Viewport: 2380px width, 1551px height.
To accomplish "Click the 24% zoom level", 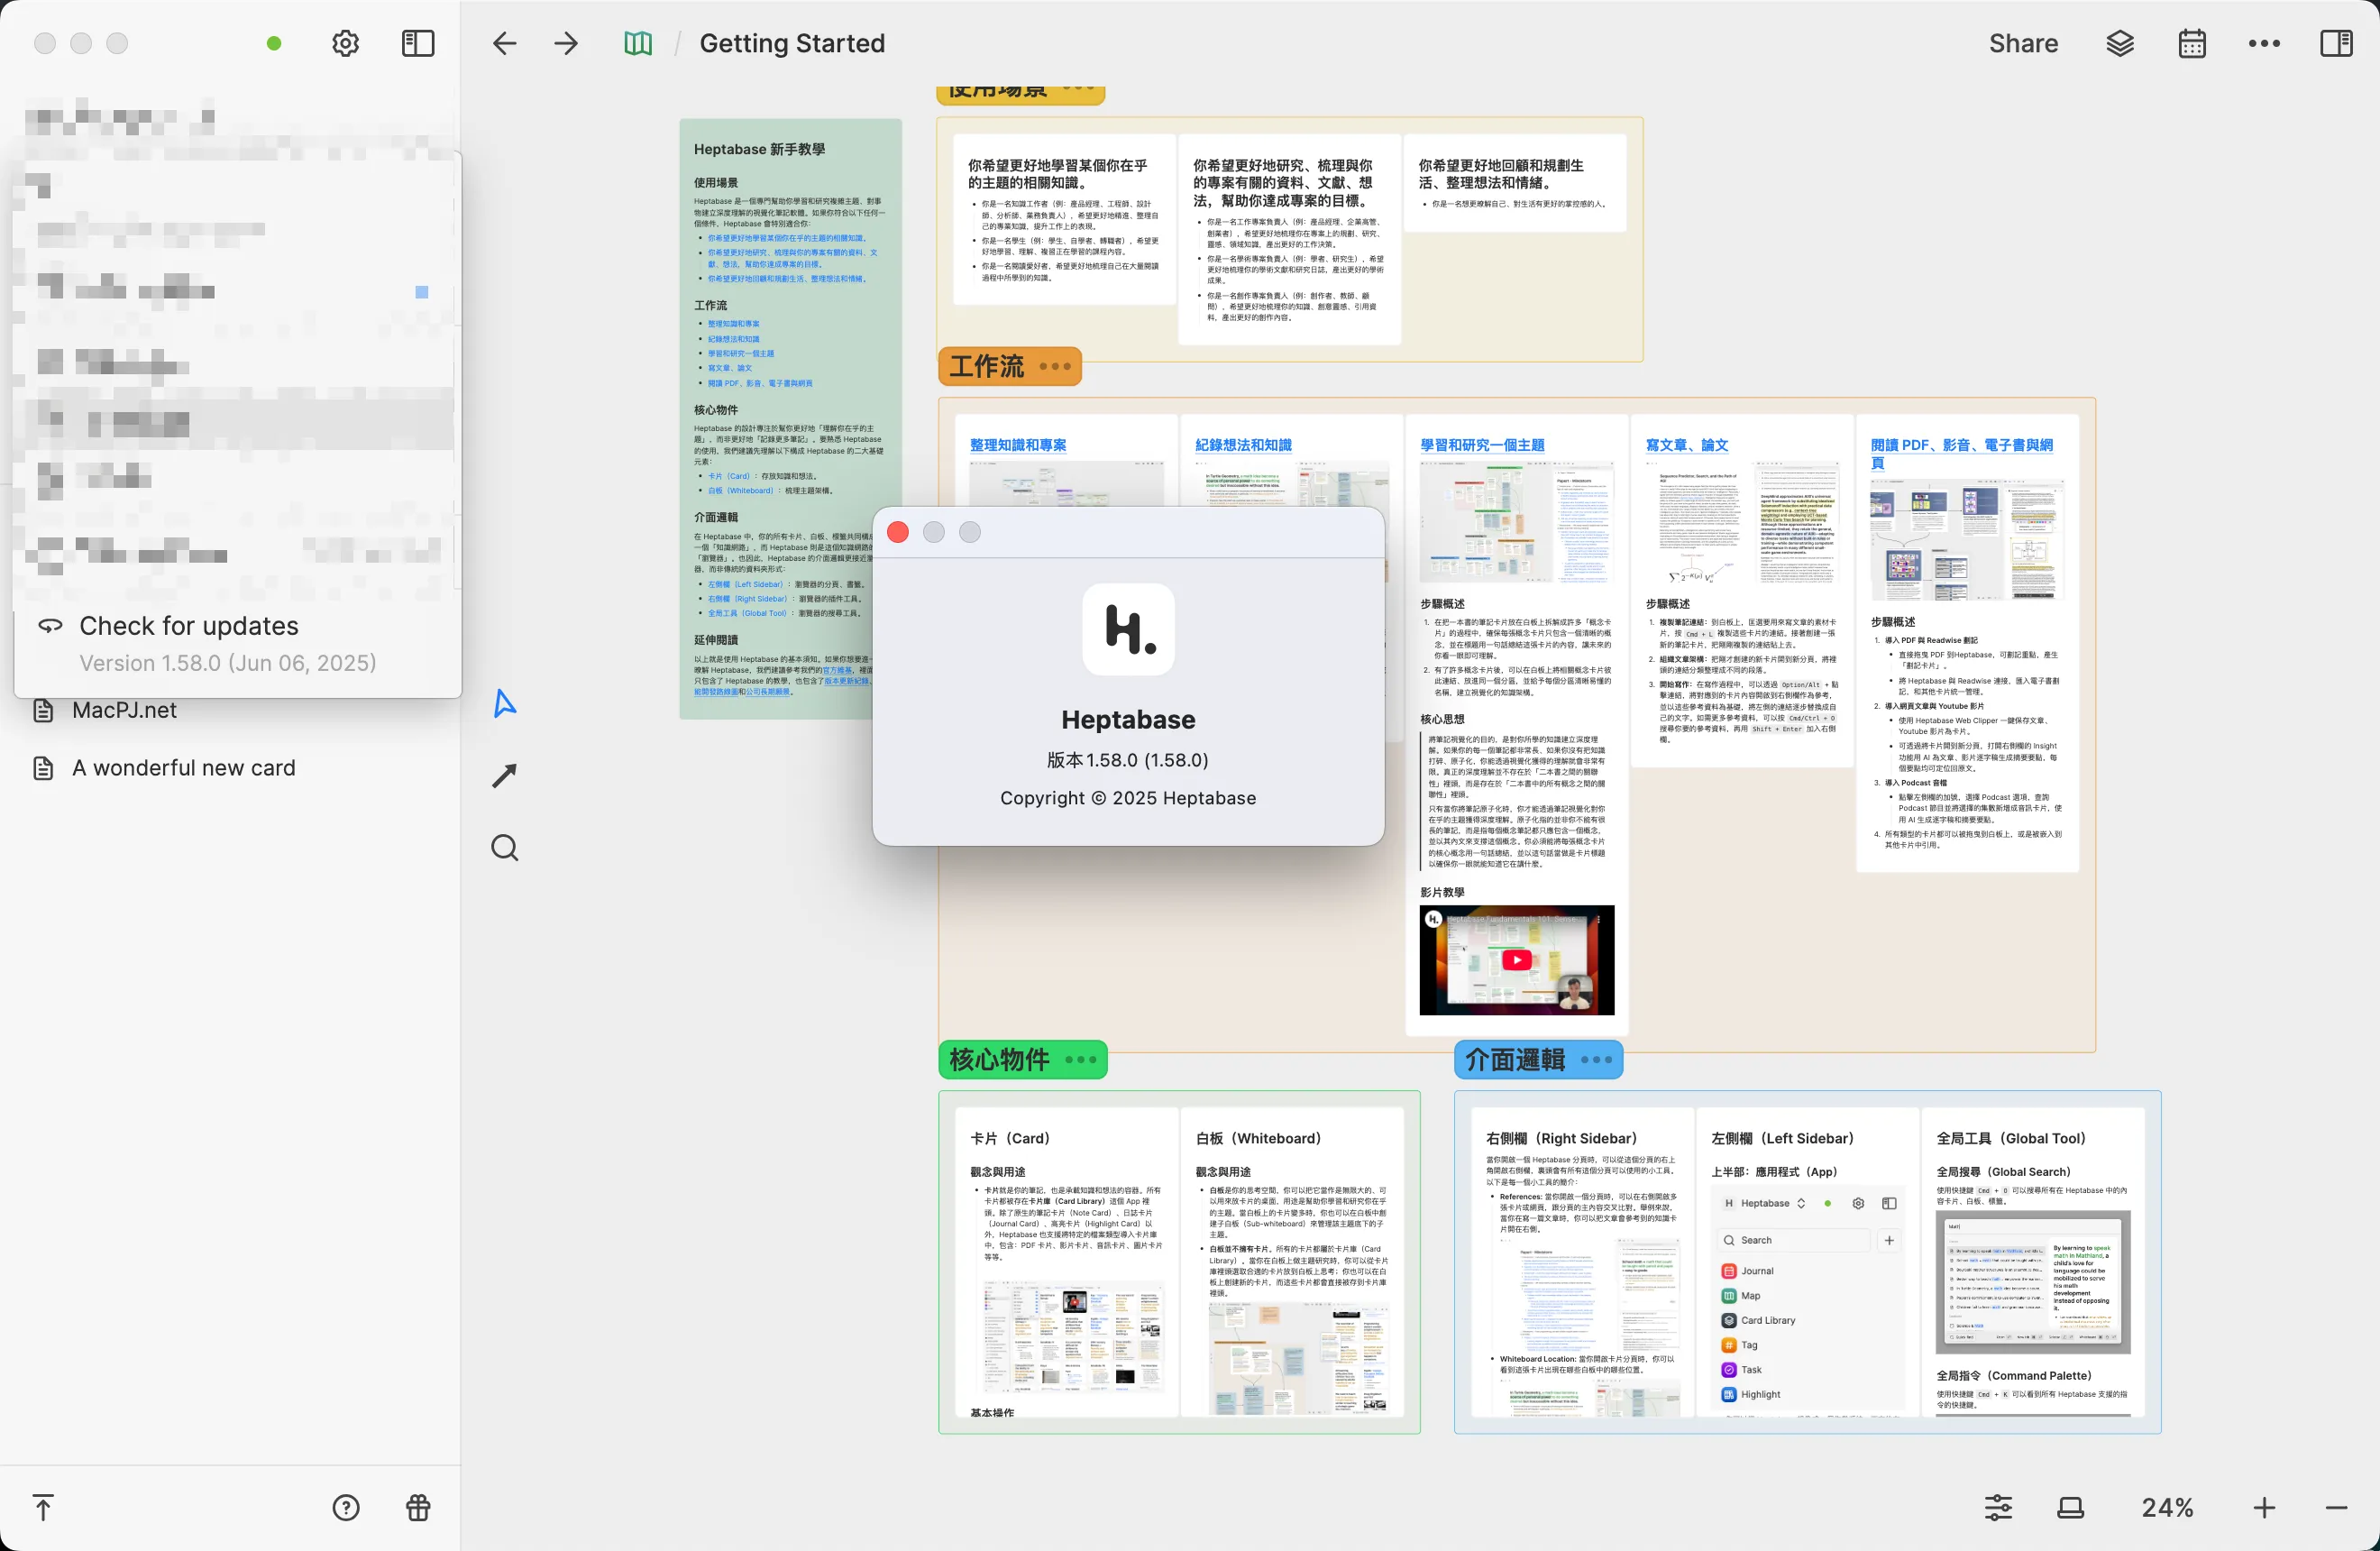I will coord(2167,1507).
